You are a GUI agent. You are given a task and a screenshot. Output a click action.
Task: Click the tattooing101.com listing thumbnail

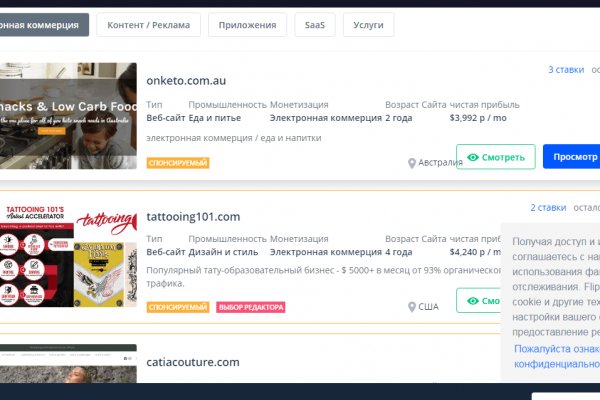click(x=68, y=258)
